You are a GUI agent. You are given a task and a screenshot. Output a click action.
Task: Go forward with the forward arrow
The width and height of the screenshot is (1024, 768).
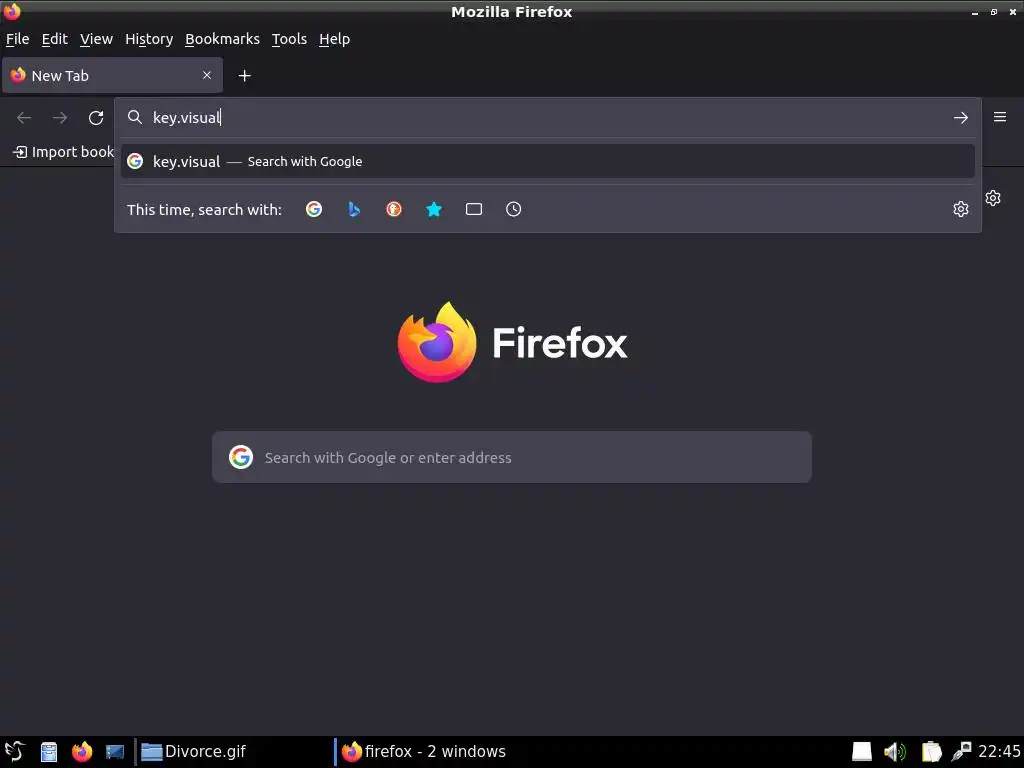60,118
